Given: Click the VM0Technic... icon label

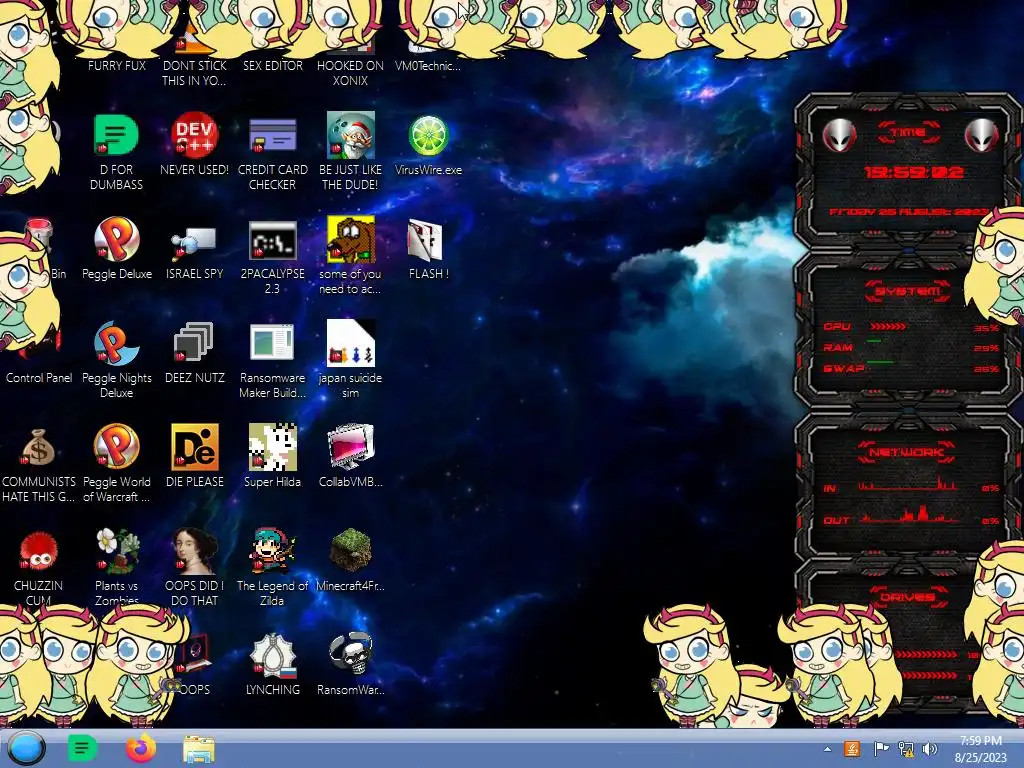Looking at the screenshot, I should (x=428, y=65).
